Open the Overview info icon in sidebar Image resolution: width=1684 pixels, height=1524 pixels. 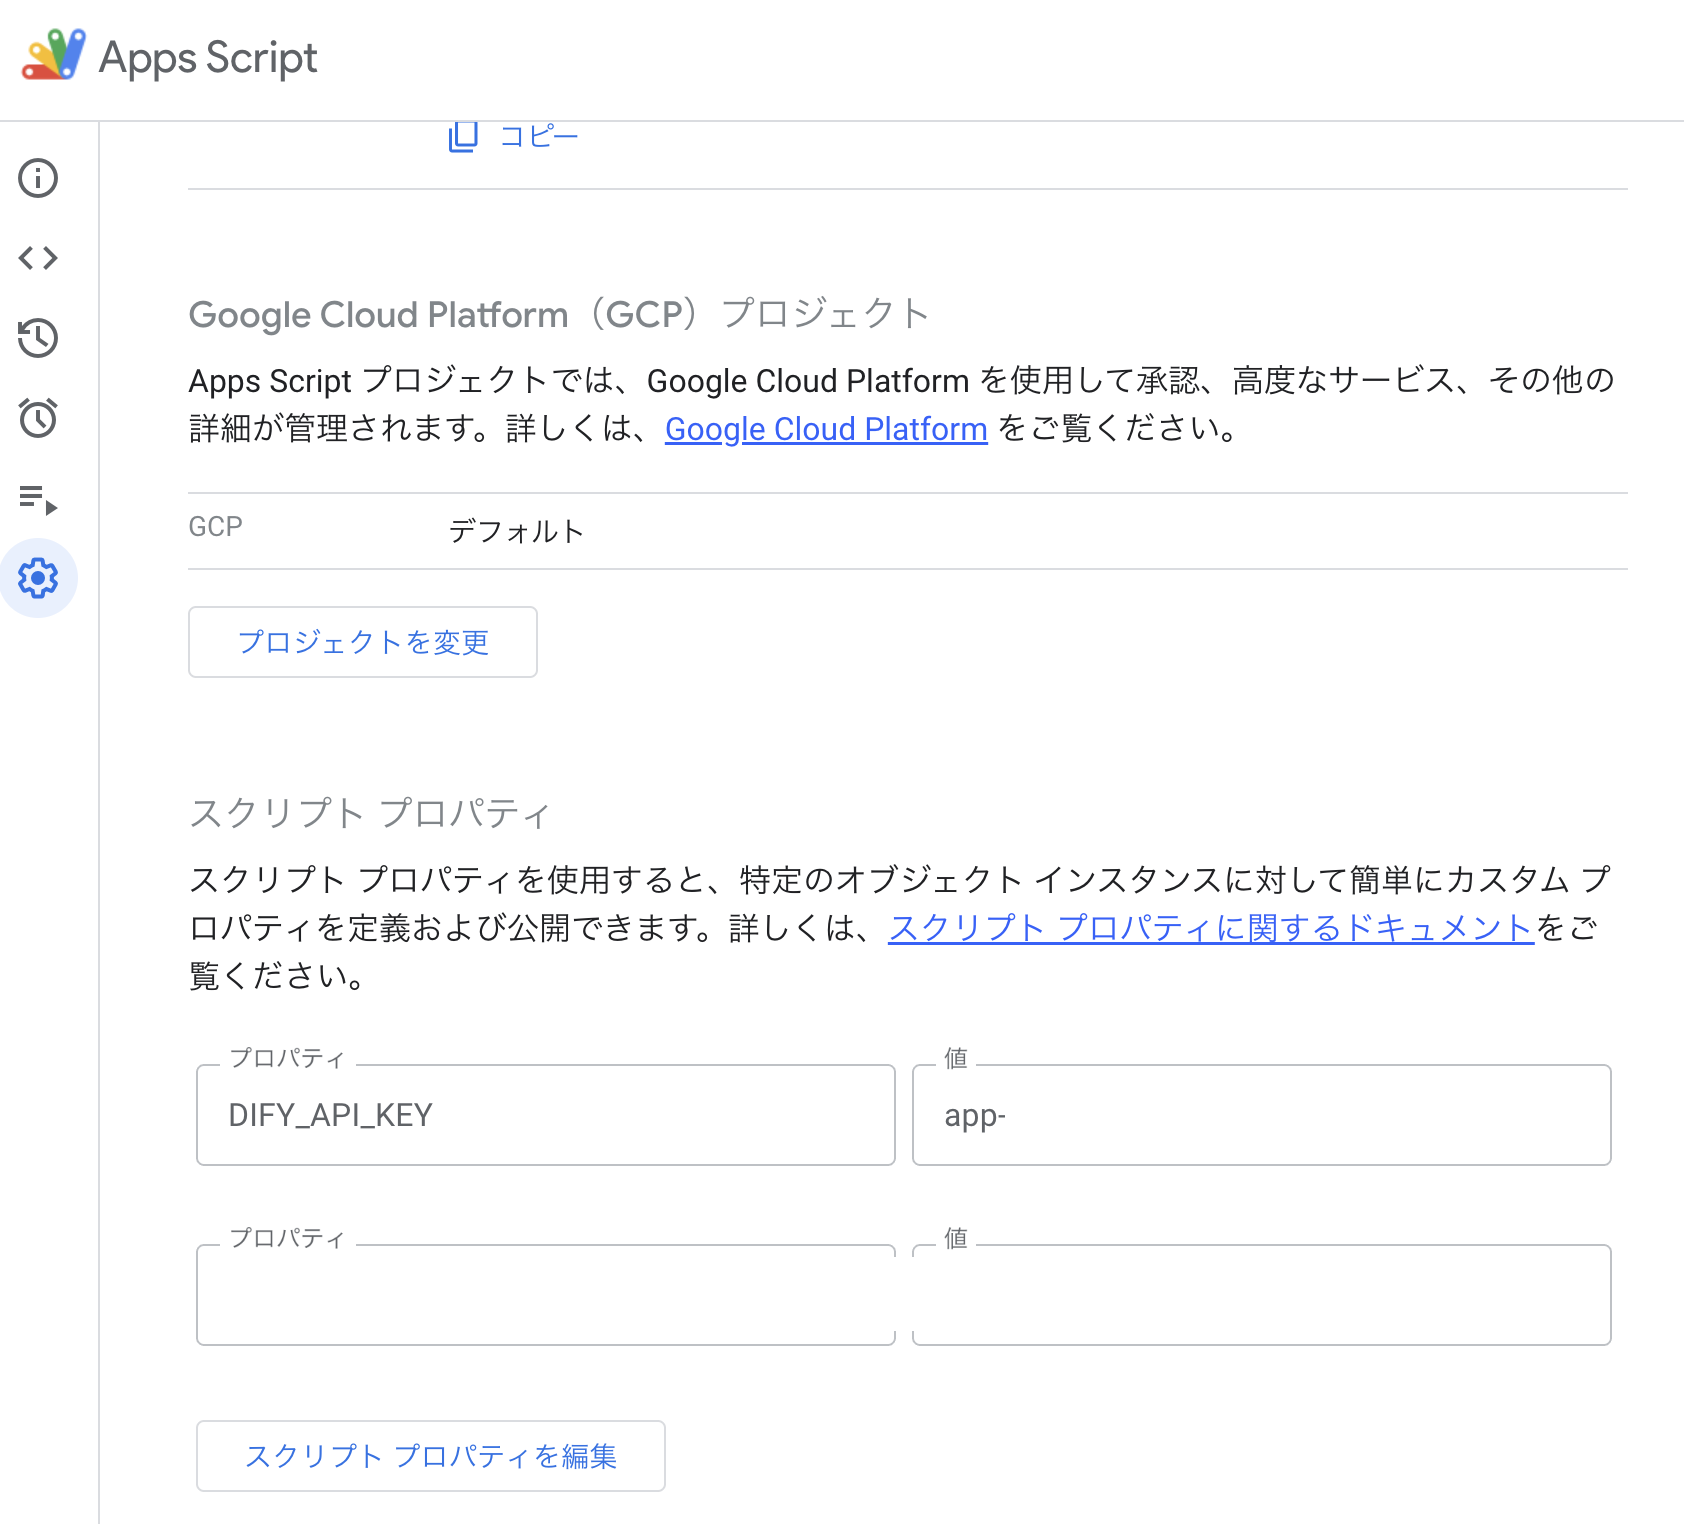coord(38,178)
